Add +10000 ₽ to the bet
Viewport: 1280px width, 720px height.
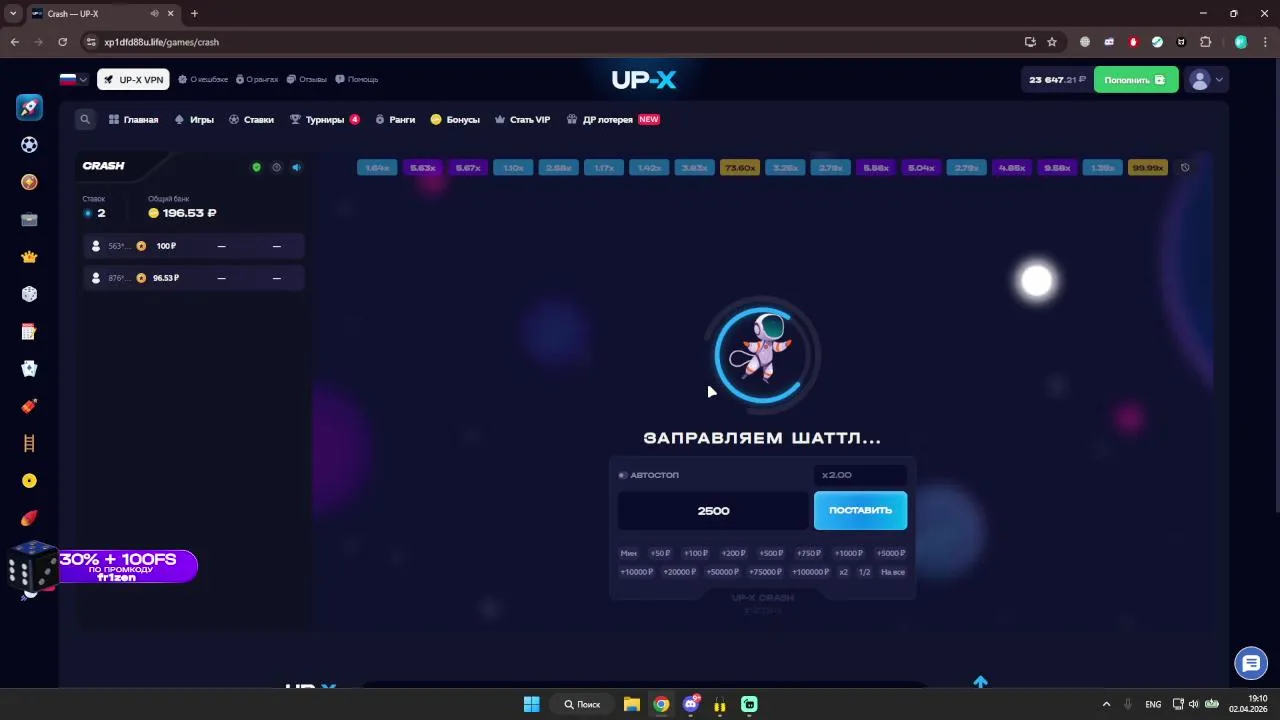point(636,572)
